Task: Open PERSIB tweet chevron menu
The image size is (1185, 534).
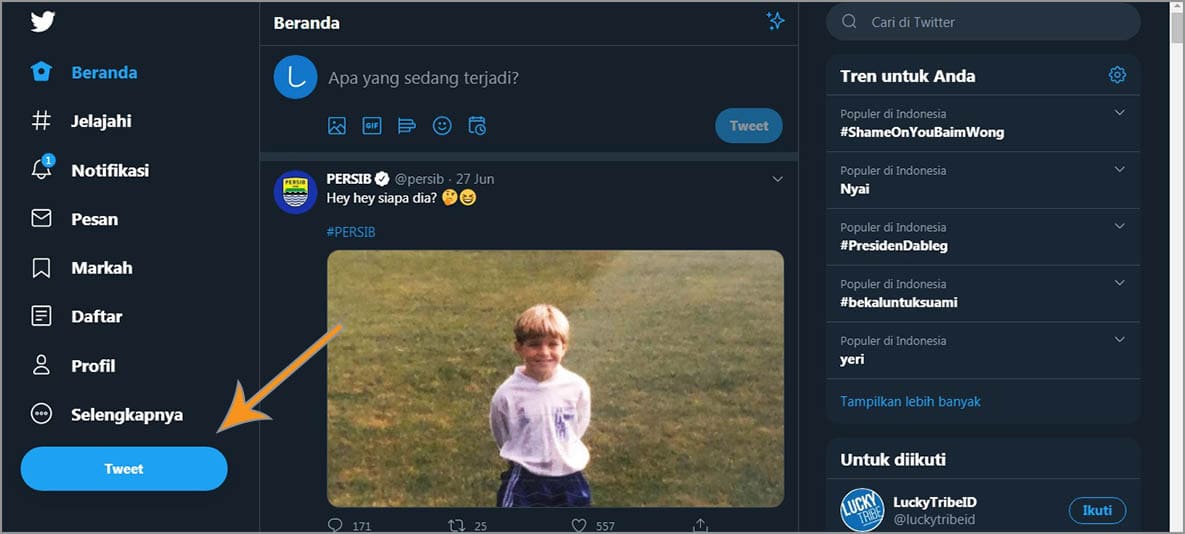Action: (777, 179)
